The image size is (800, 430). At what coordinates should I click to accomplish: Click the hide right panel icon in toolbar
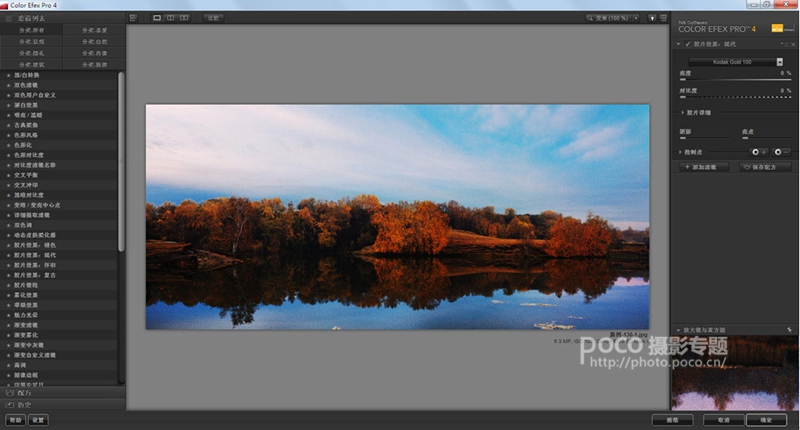(x=663, y=18)
